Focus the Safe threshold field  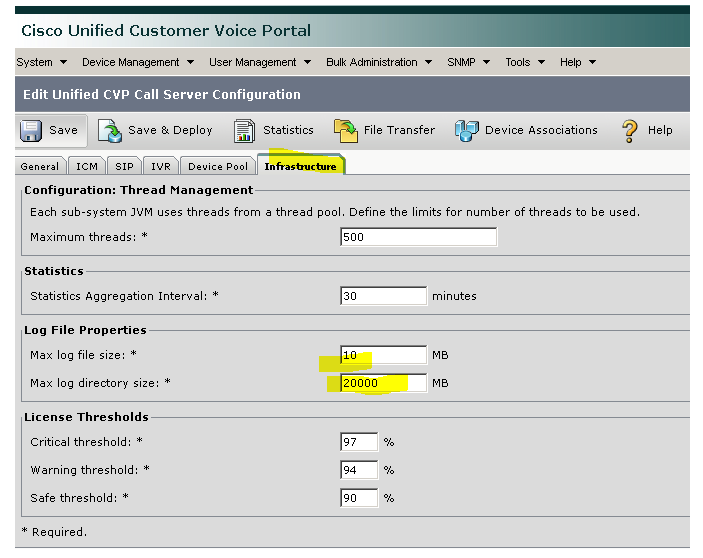(x=359, y=498)
